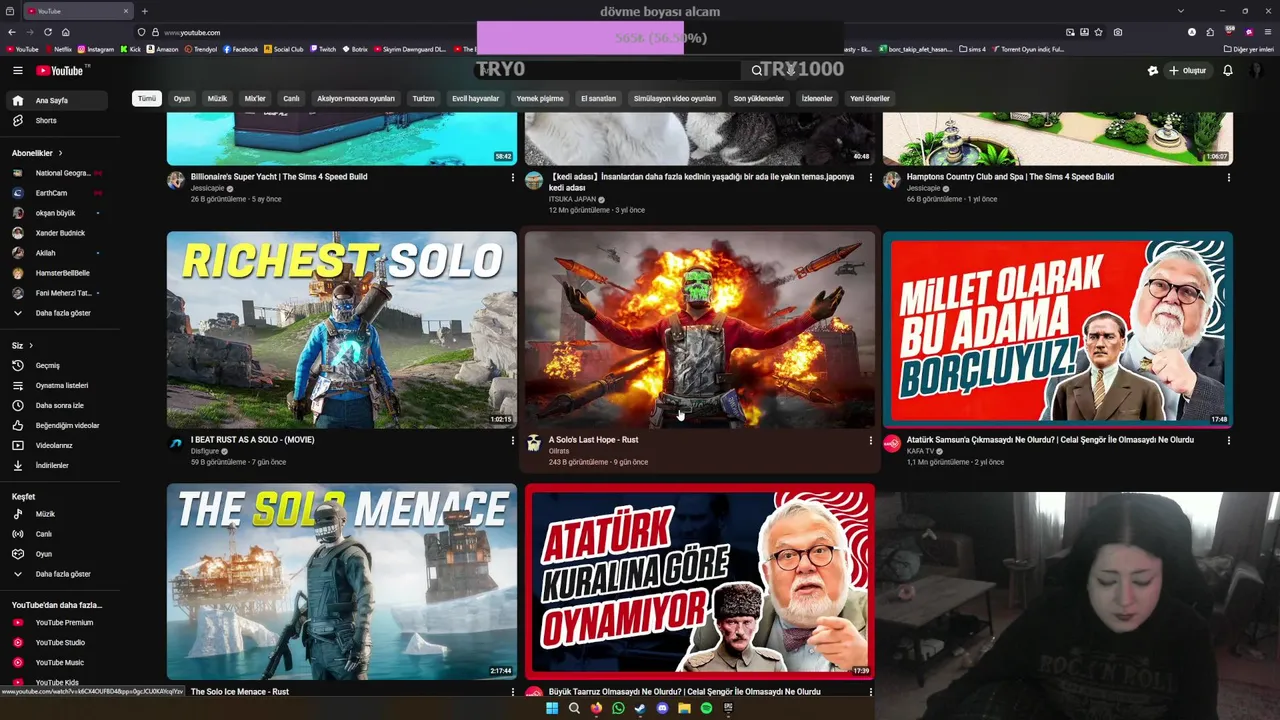Open the Windows Start menu
The image size is (1280, 720).
click(x=552, y=709)
